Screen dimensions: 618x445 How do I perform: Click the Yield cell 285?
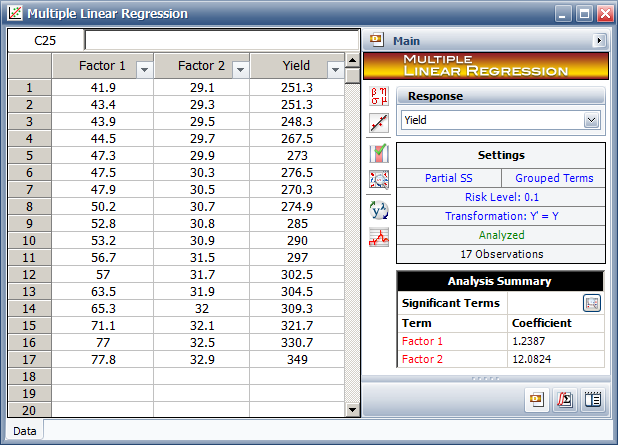297,223
